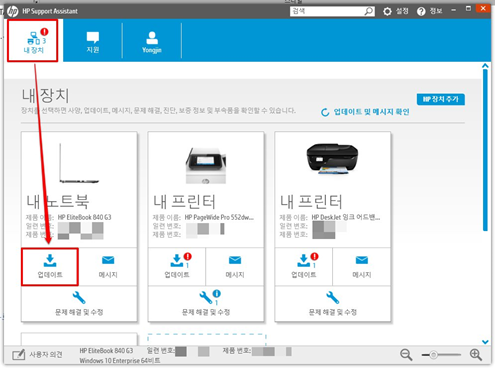Screen dimensions: 495x368
Task: Open 메시지 for HP EliteBook 840 G3
Action: point(108,266)
